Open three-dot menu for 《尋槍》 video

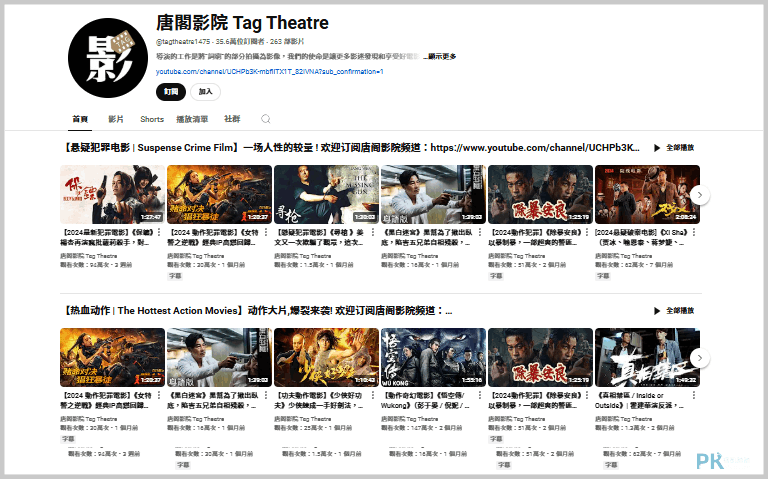coord(373,232)
